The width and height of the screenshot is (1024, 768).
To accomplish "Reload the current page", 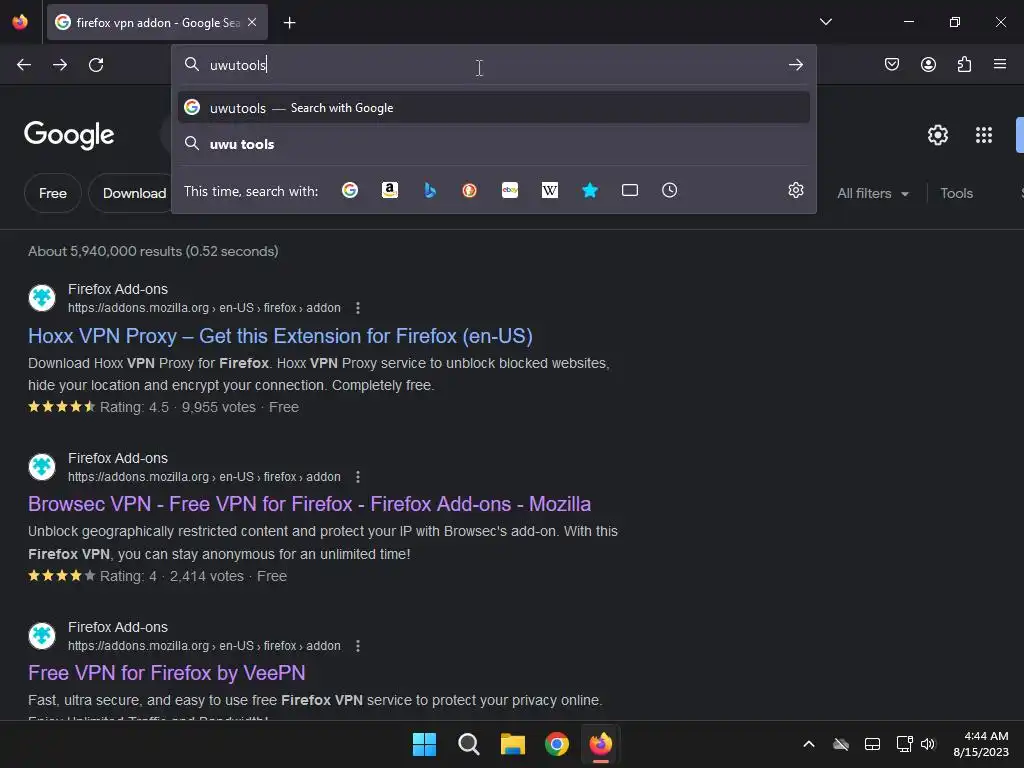I will pyautogui.click(x=96, y=65).
